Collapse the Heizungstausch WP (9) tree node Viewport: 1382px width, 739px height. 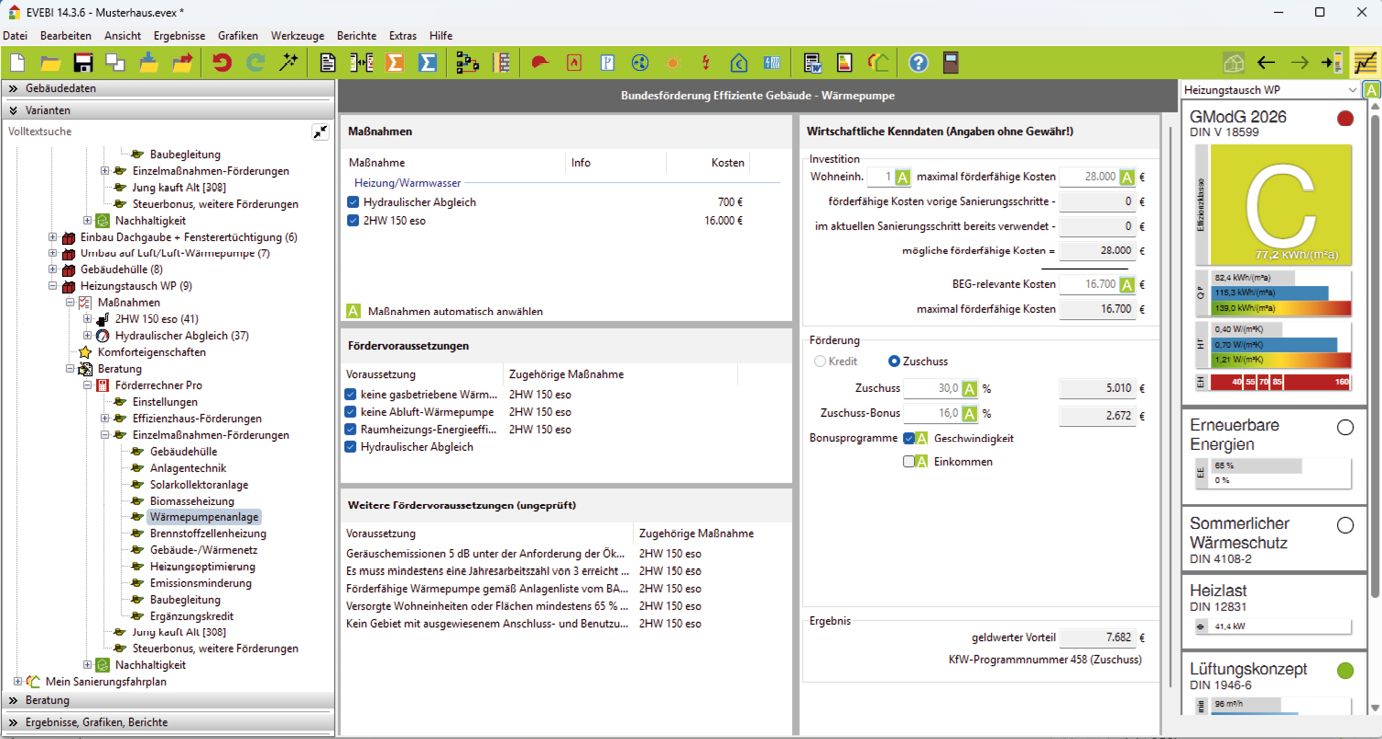[x=53, y=286]
